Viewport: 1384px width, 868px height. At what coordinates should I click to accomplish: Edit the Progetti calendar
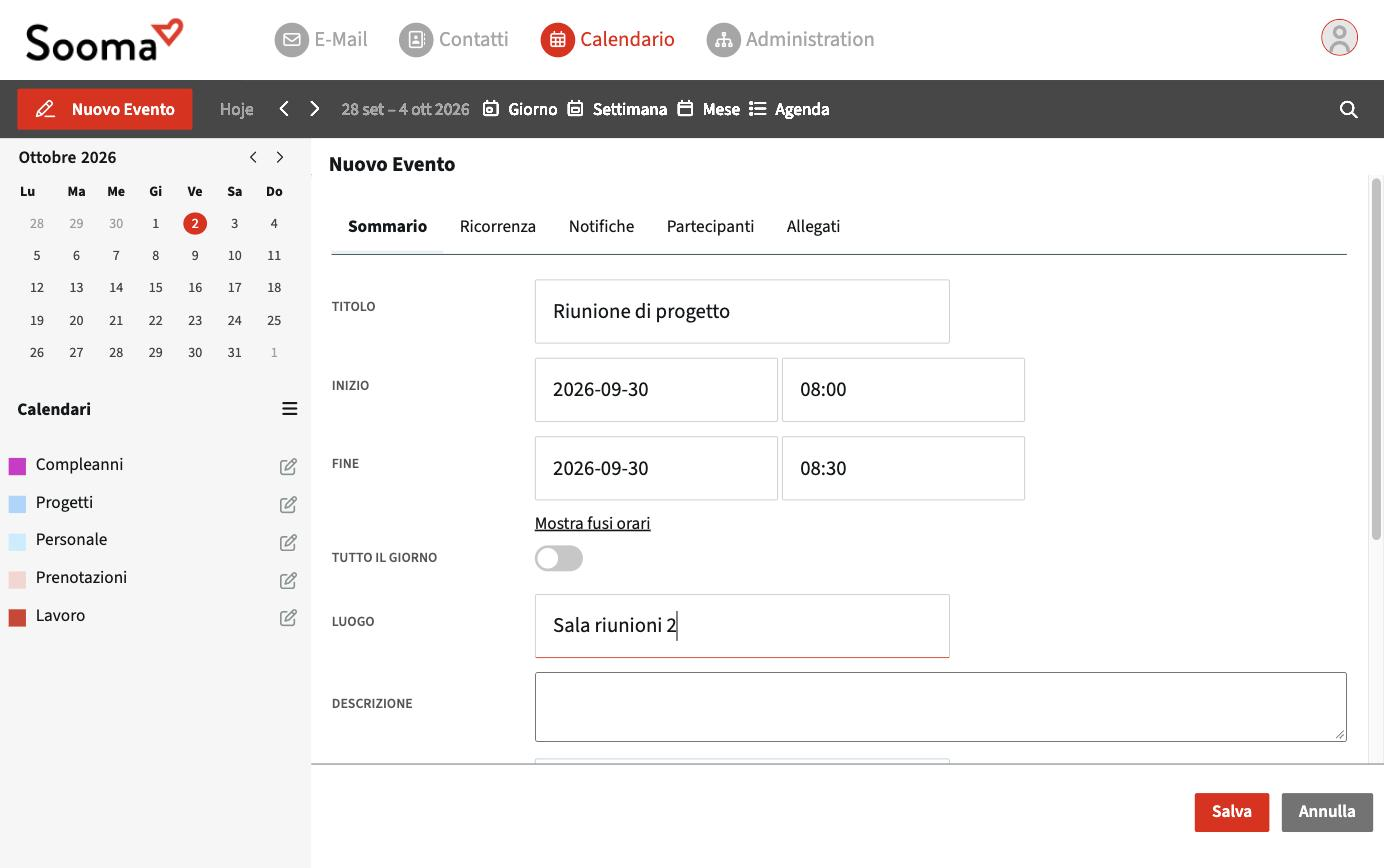288,504
